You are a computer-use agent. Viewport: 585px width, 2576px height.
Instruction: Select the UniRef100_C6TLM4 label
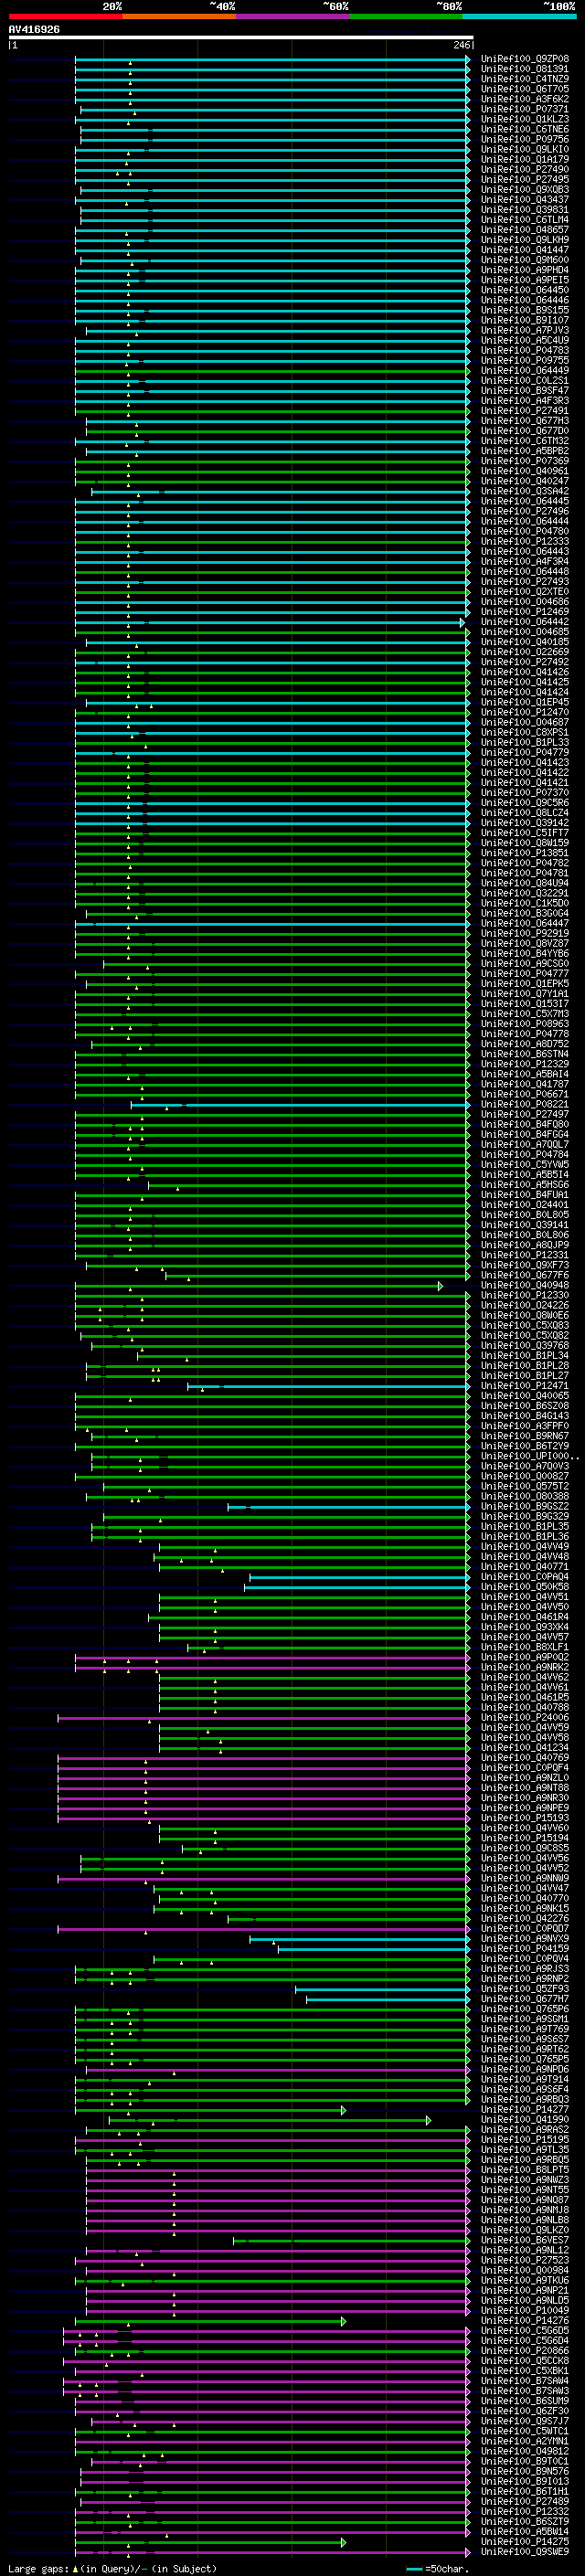point(525,220)
